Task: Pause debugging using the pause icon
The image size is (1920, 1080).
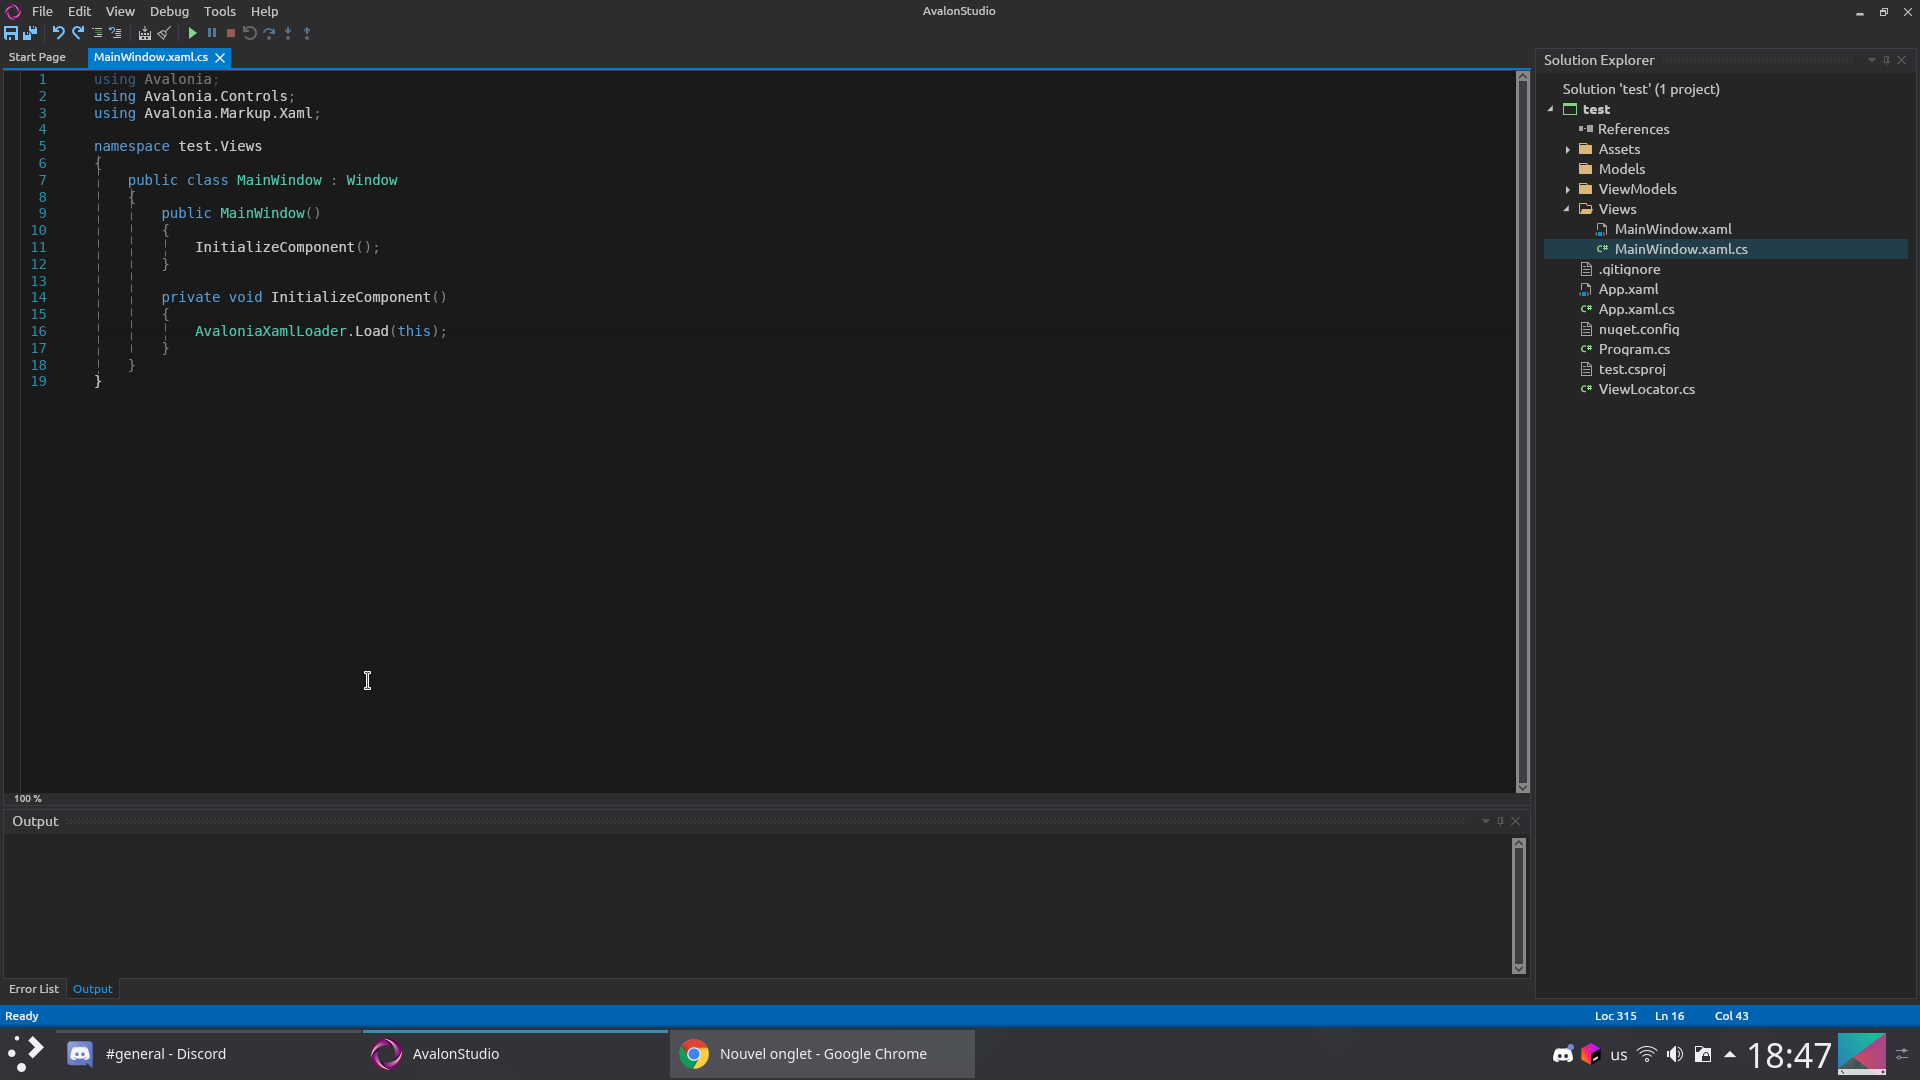Action: 211,33
